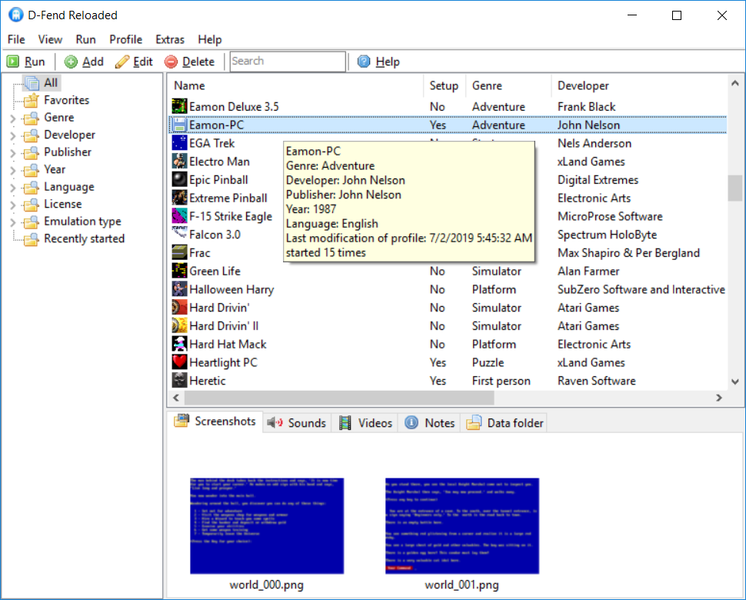Click the Hard Hat Mack icon
The height and width of the screenshot is (600, 746).
pyautogui.click(x=179, y=344)
